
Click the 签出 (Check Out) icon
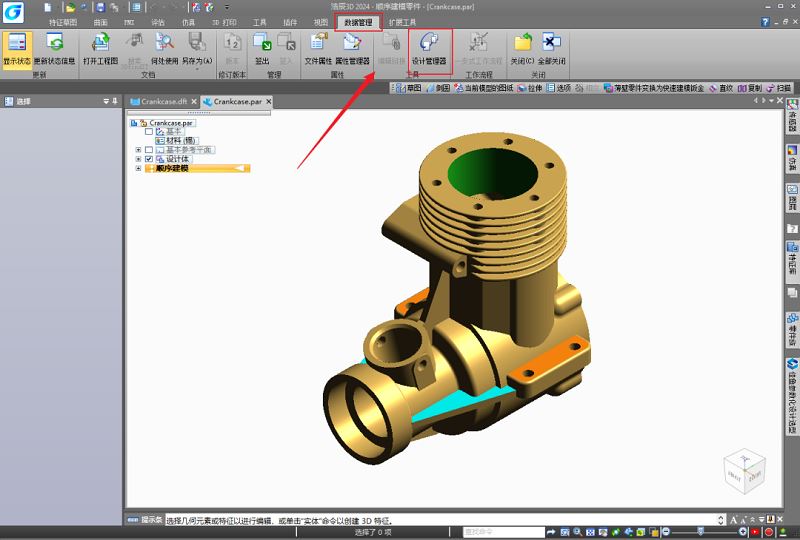tap(262, 47)
